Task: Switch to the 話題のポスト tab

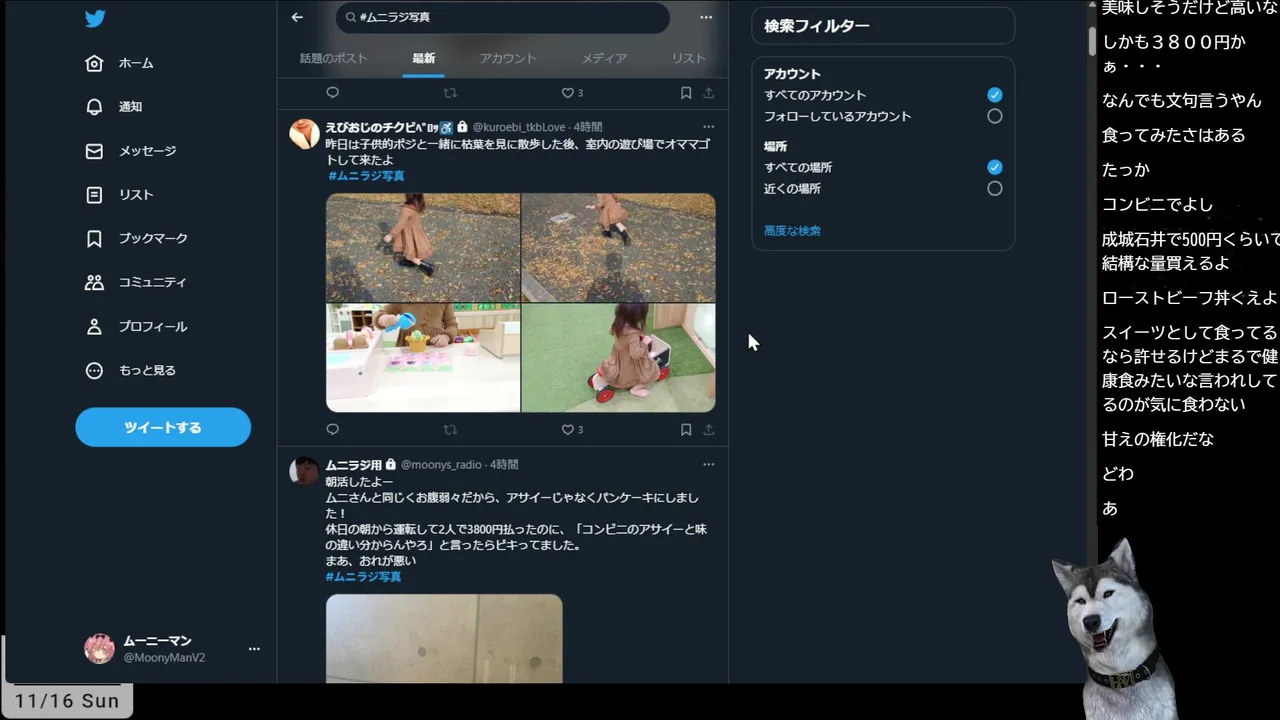Action: (x=334, y=58)
